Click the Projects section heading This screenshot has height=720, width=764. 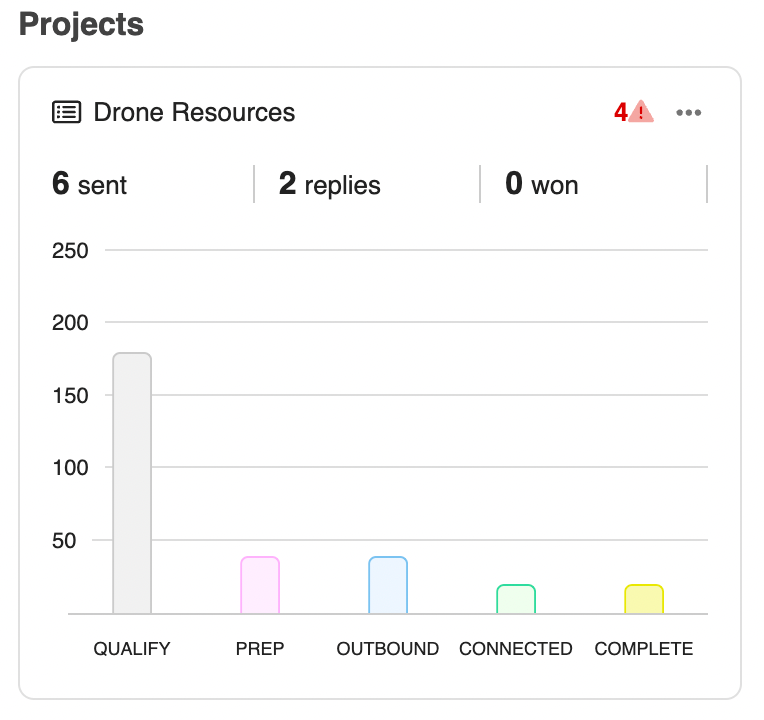coord(81,25)
